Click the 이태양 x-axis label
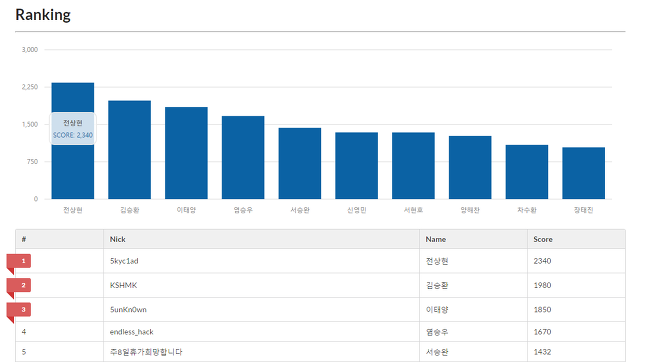This screenshot has width=650, height=362. click(x=186, y=210)
